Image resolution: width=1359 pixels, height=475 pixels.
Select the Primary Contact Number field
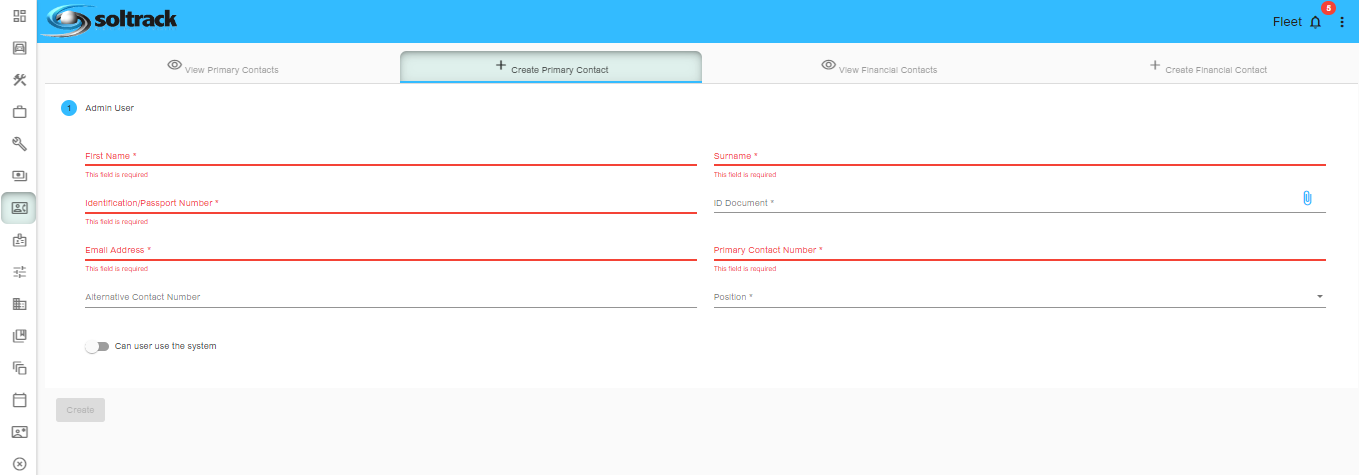click(1019, 250)
